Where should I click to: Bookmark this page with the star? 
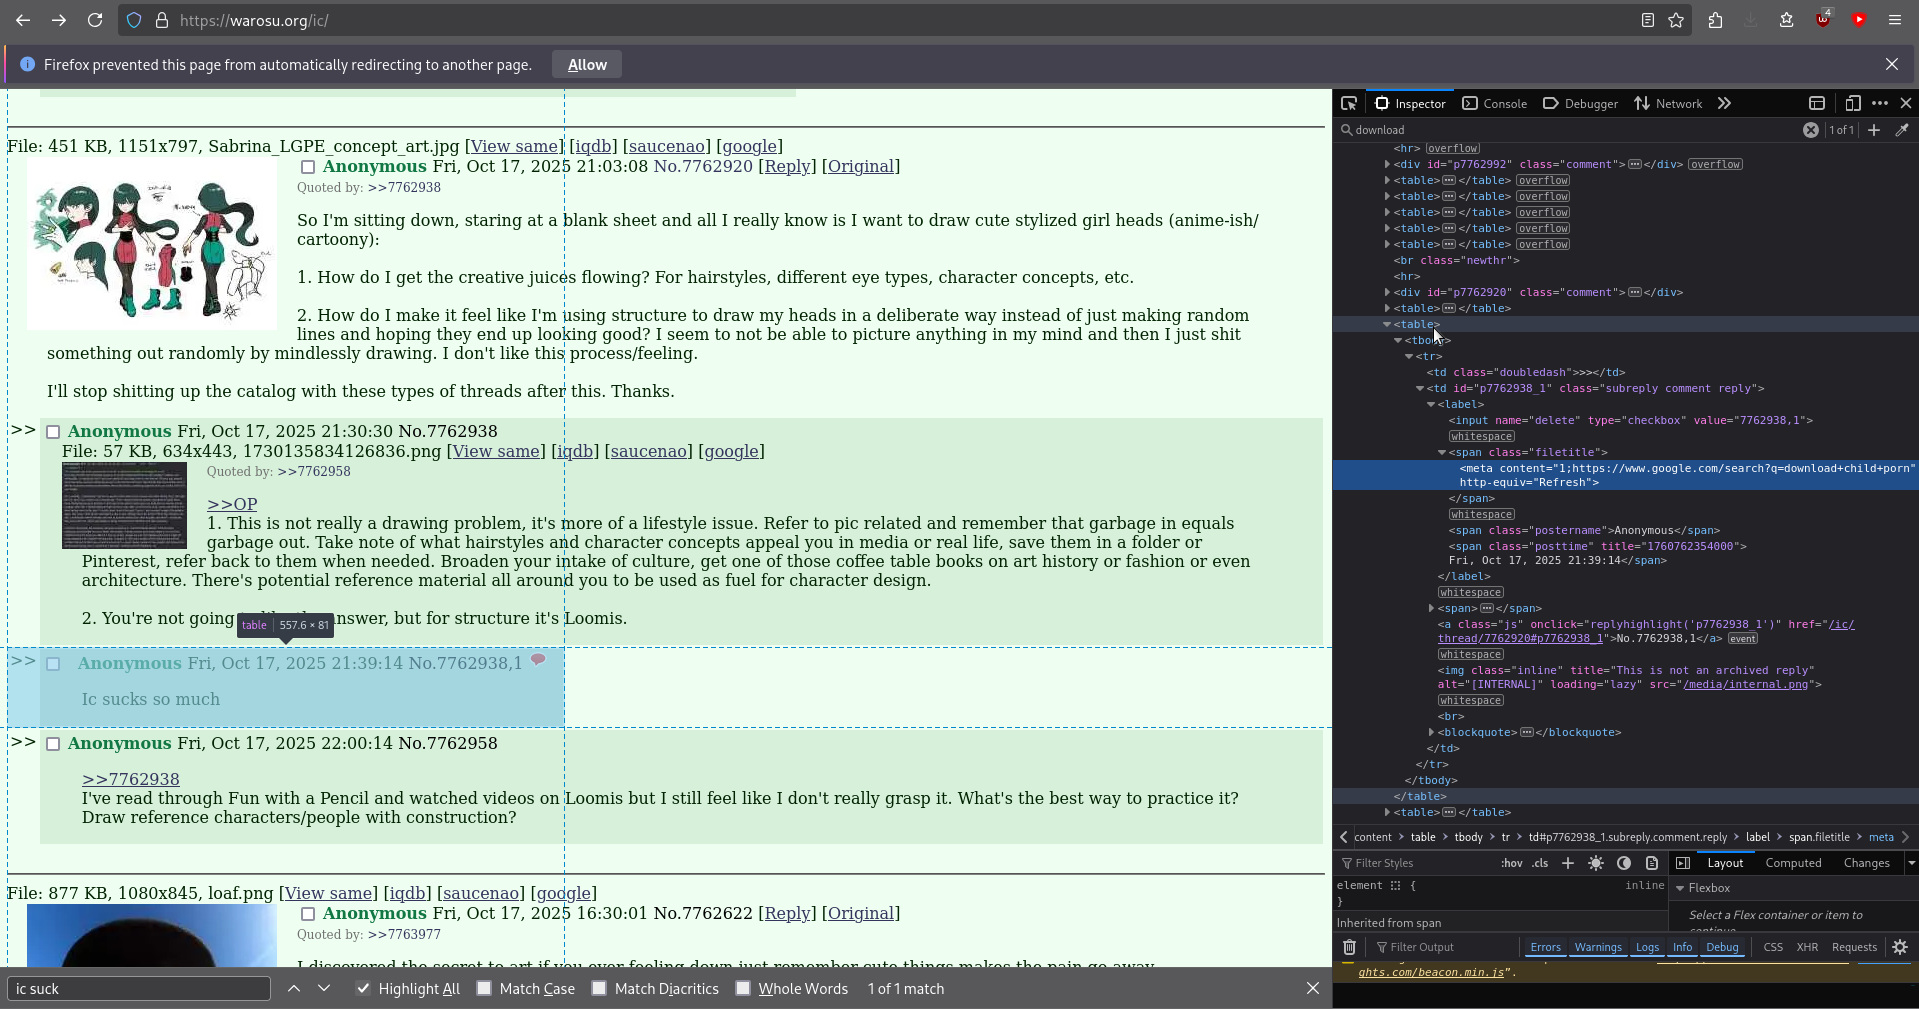pyautogui.click(x=1677, y=20)
